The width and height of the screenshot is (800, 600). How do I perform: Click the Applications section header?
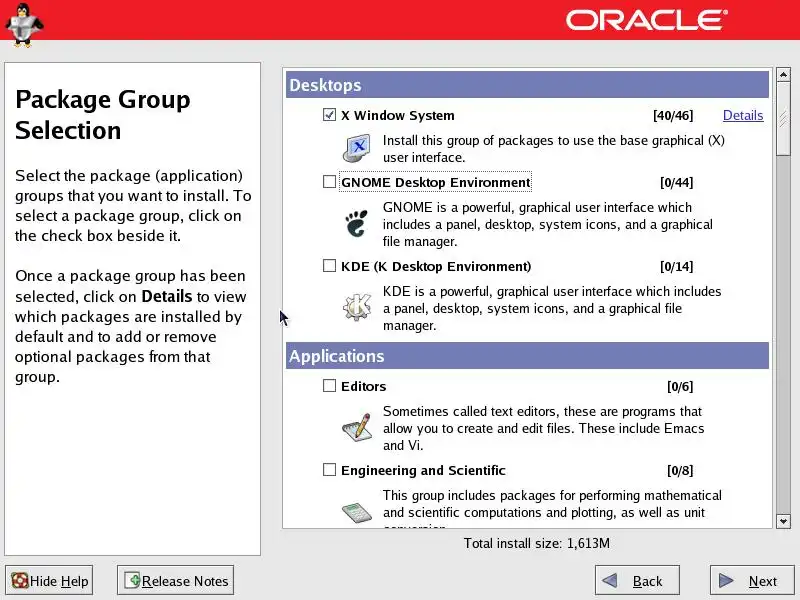click(527, 356)
